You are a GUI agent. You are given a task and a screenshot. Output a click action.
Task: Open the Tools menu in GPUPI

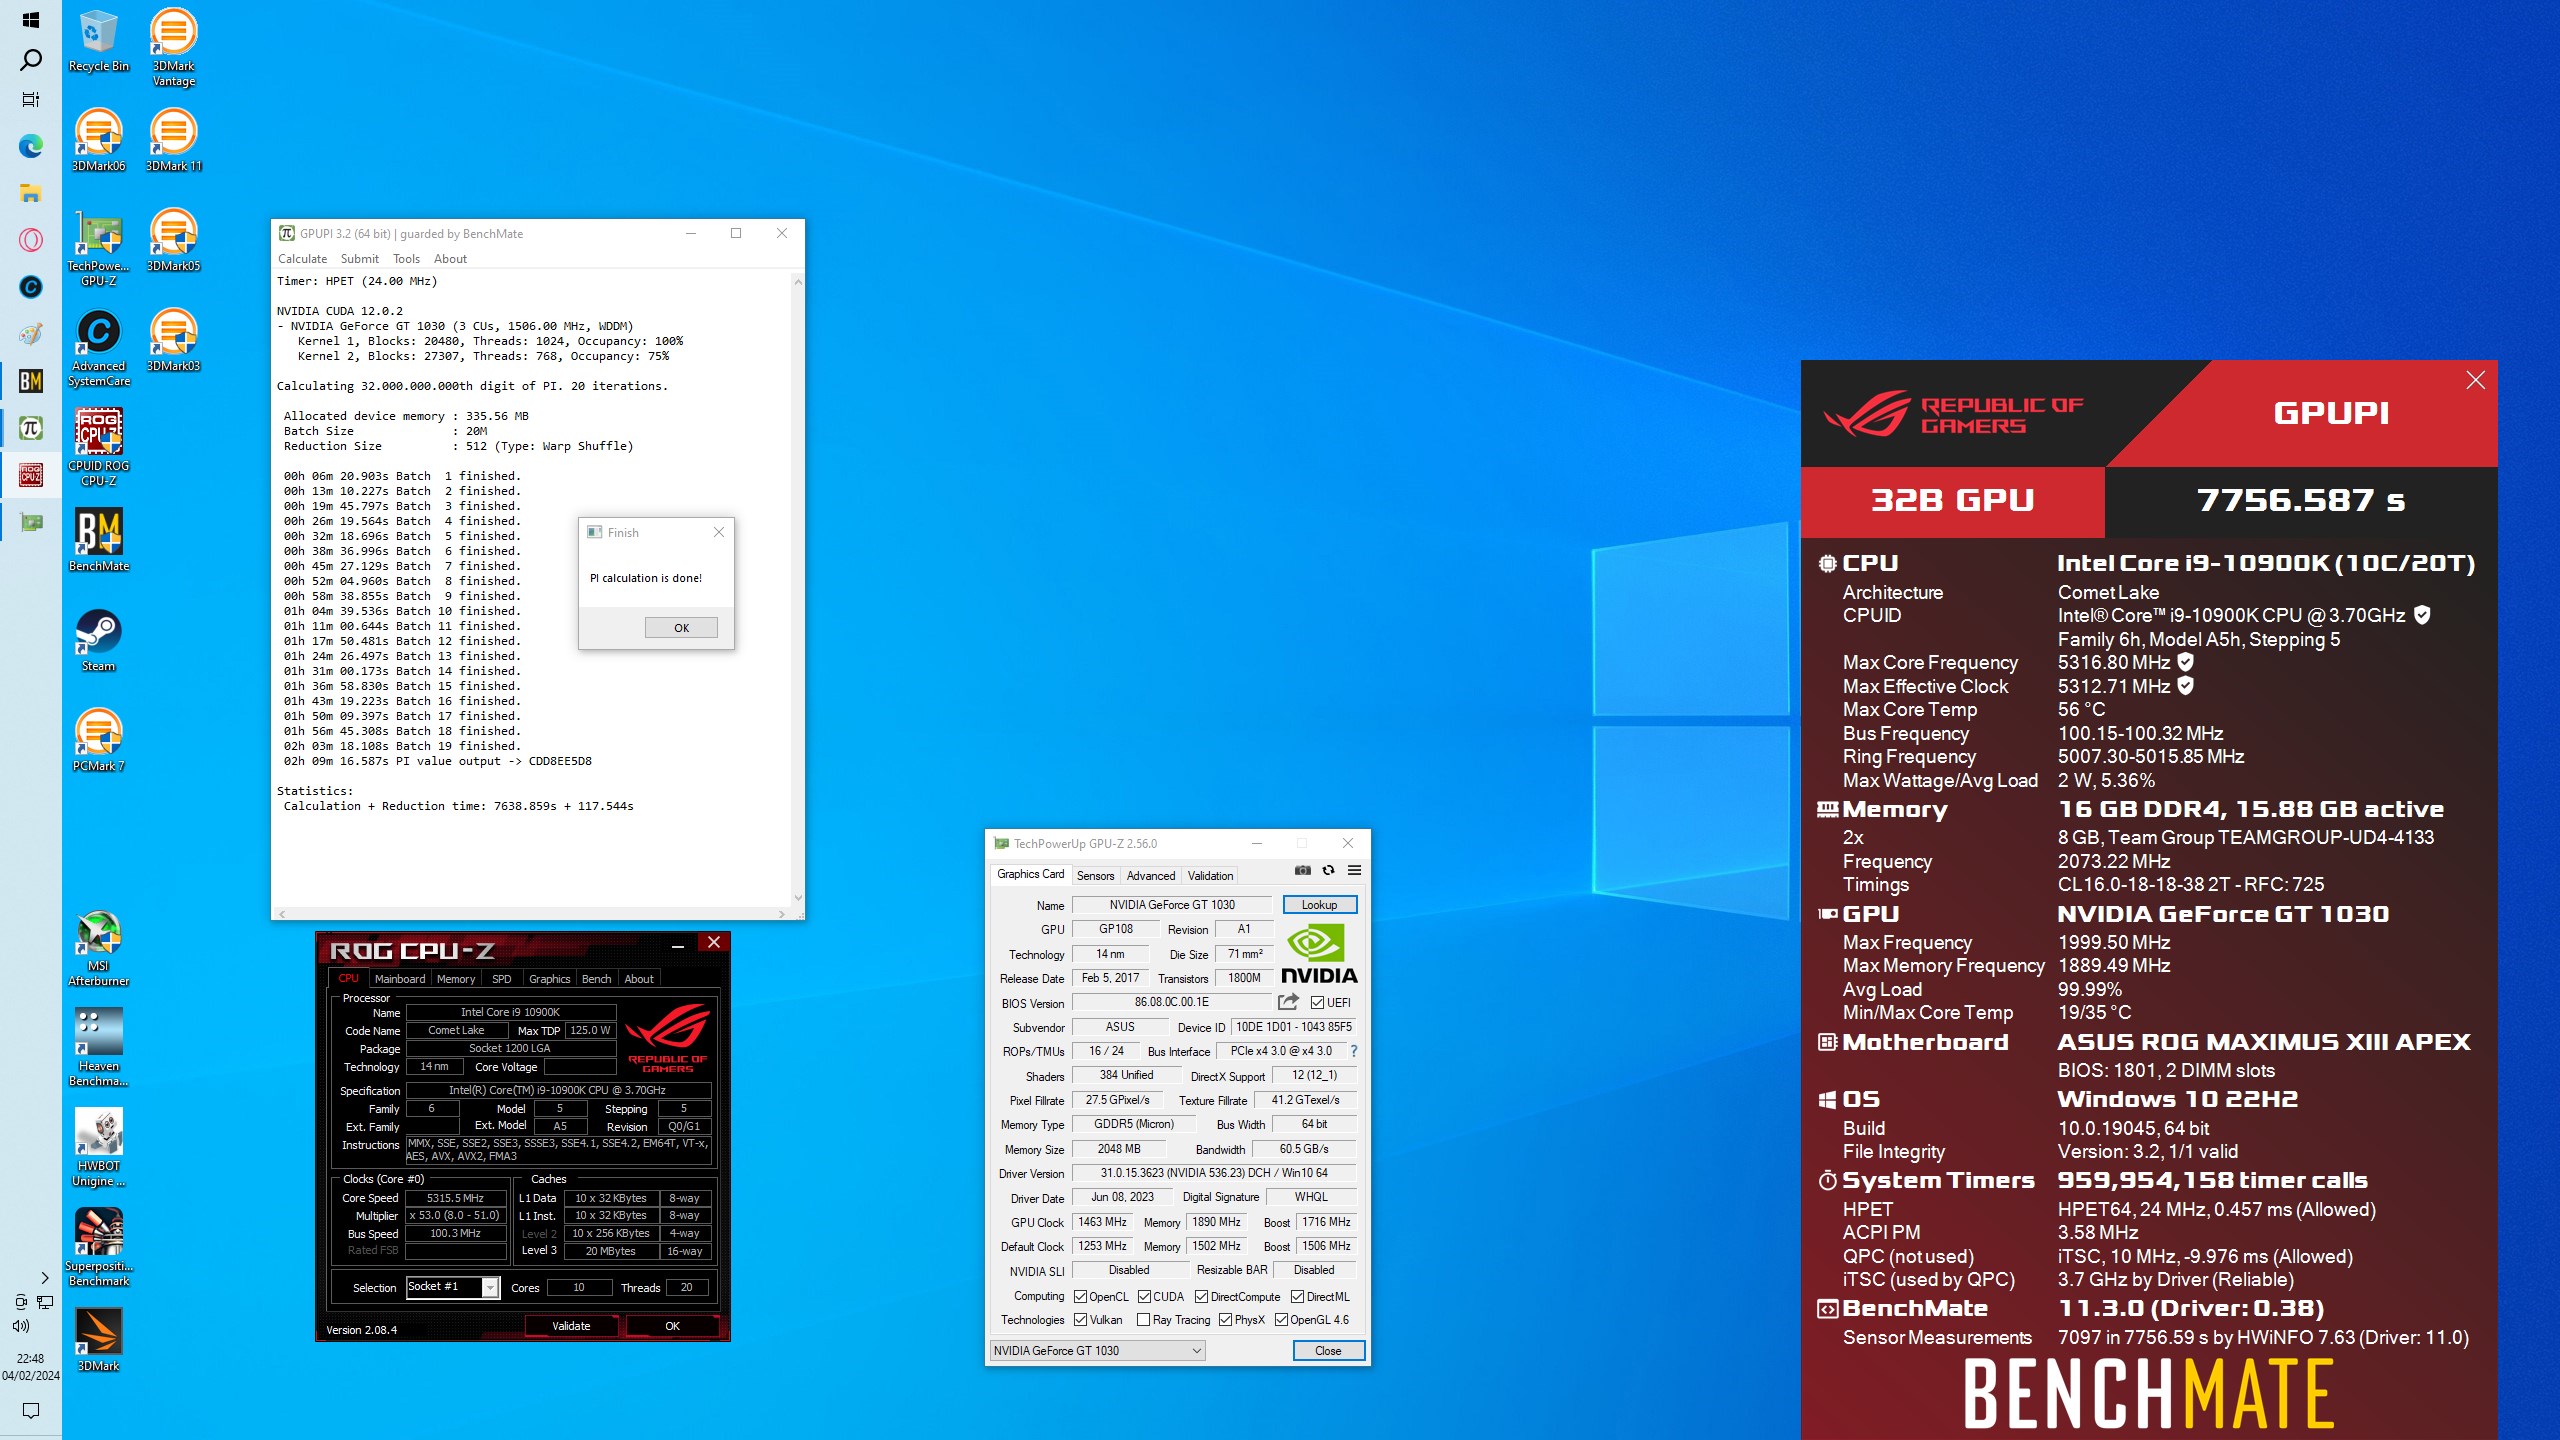tap(406, 258)
